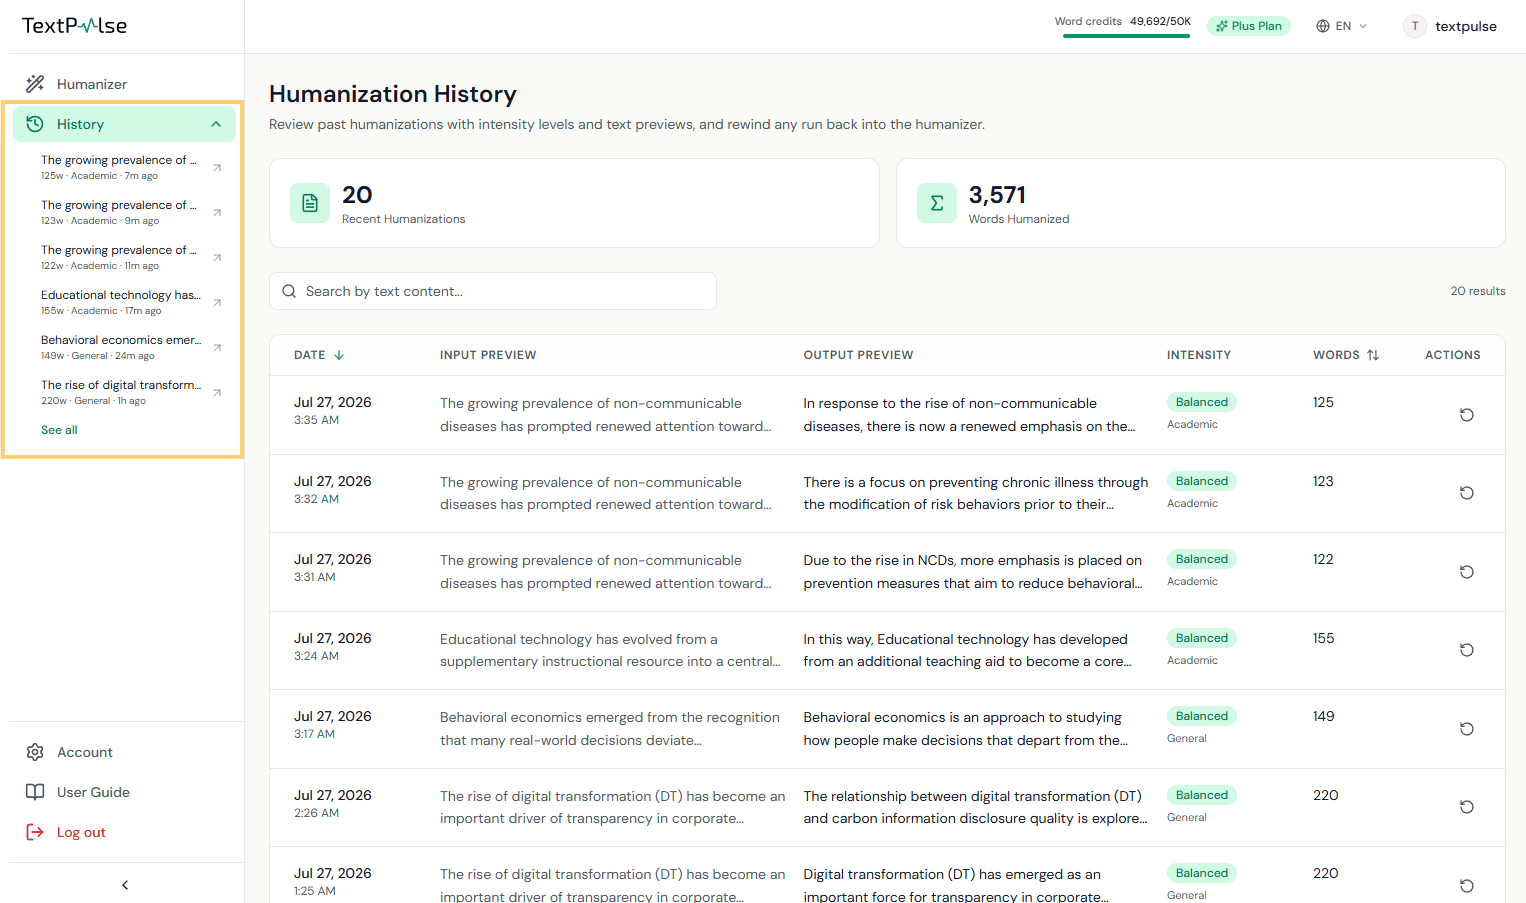Click the Recent Humanizations document icon
This screenshot has height=903, width=1526.
point(310,203)
